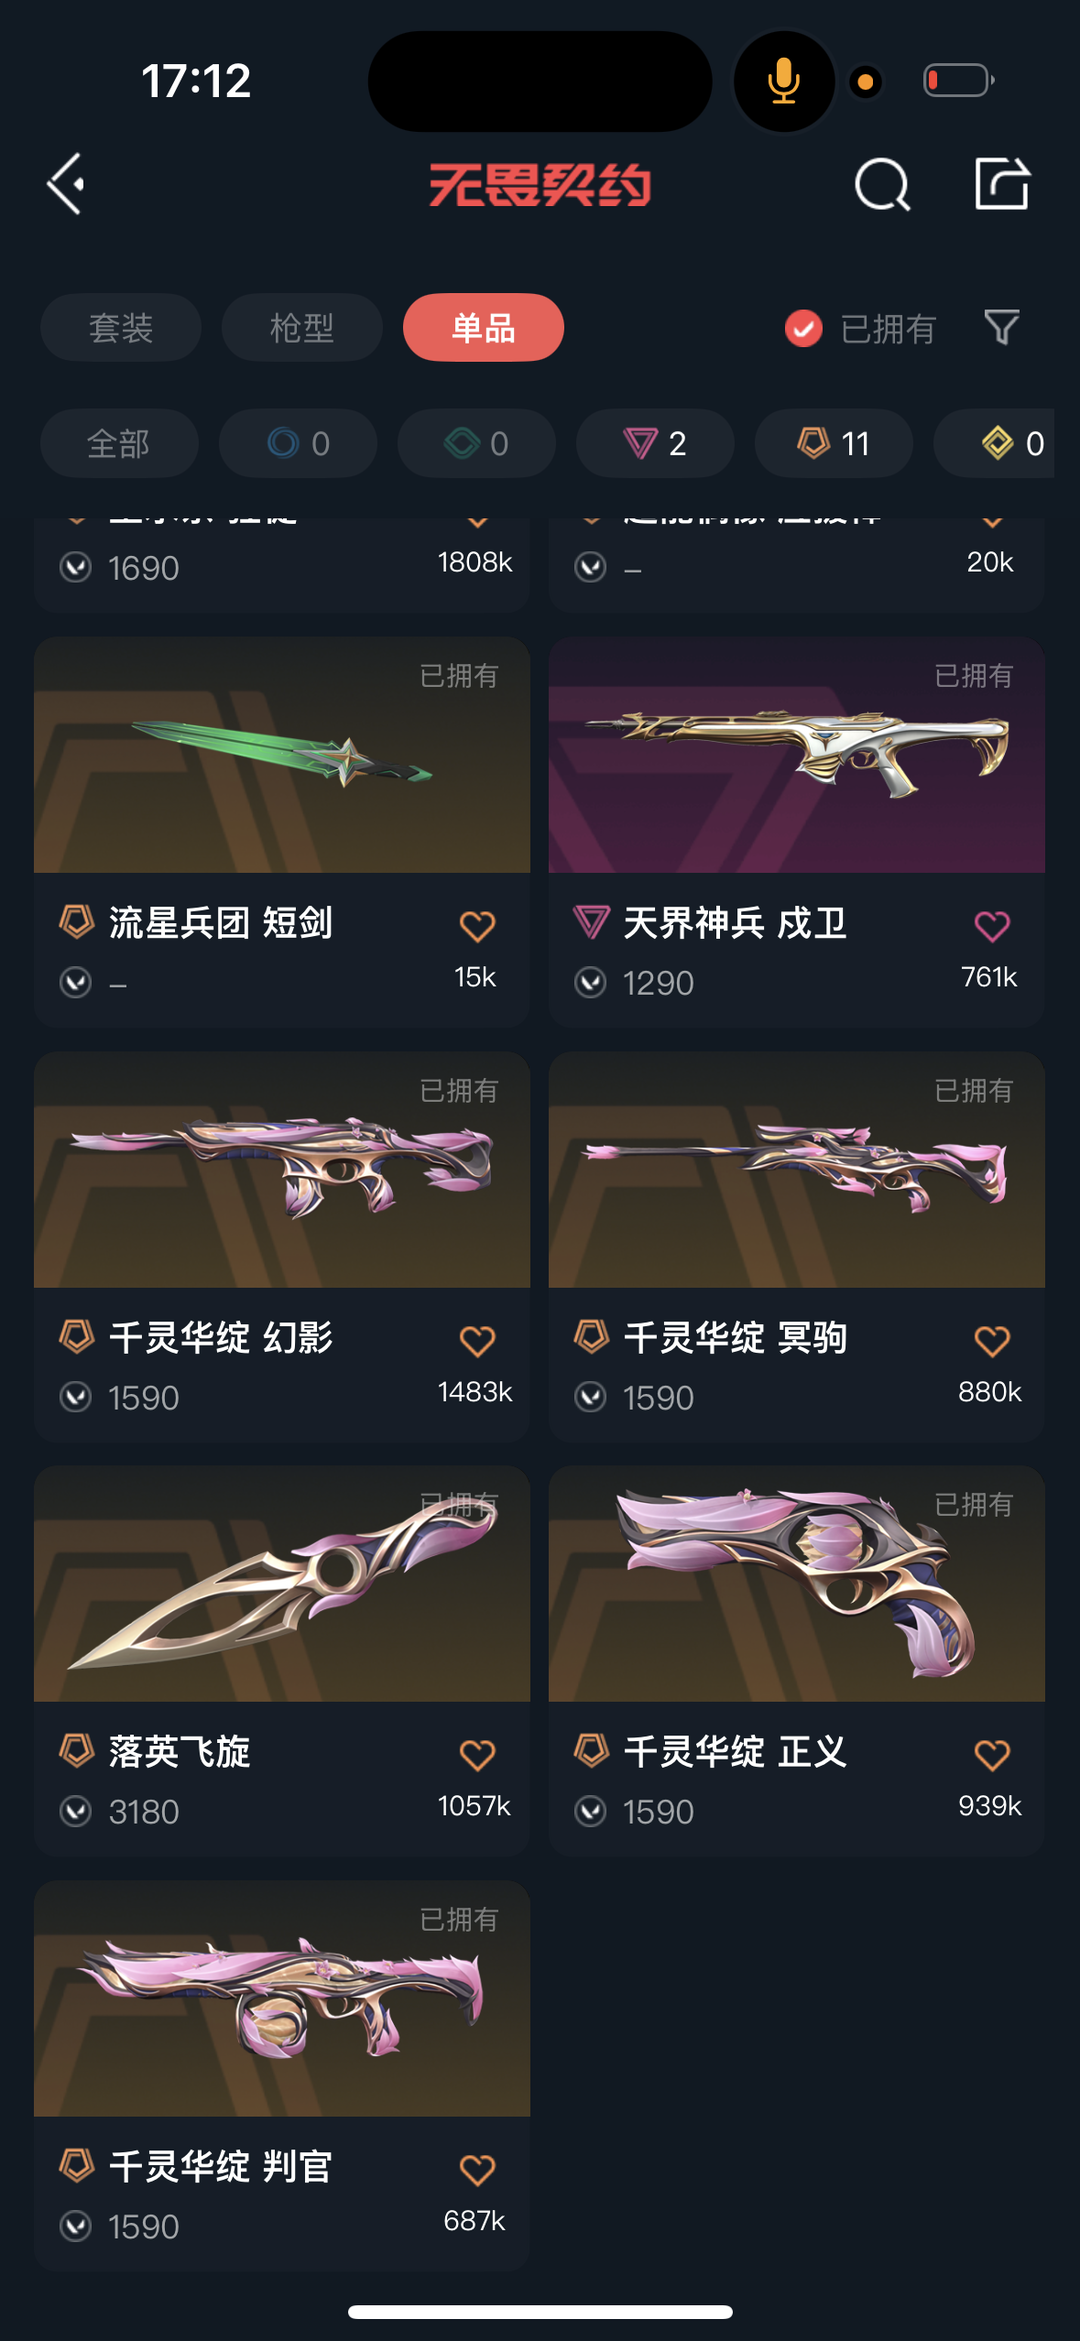This screenshot has height=2341, width=1080.
Task: Tap heart icon for 千灵华绽 冥驹
Action: pyautogui.click(x=992, y=1341)
